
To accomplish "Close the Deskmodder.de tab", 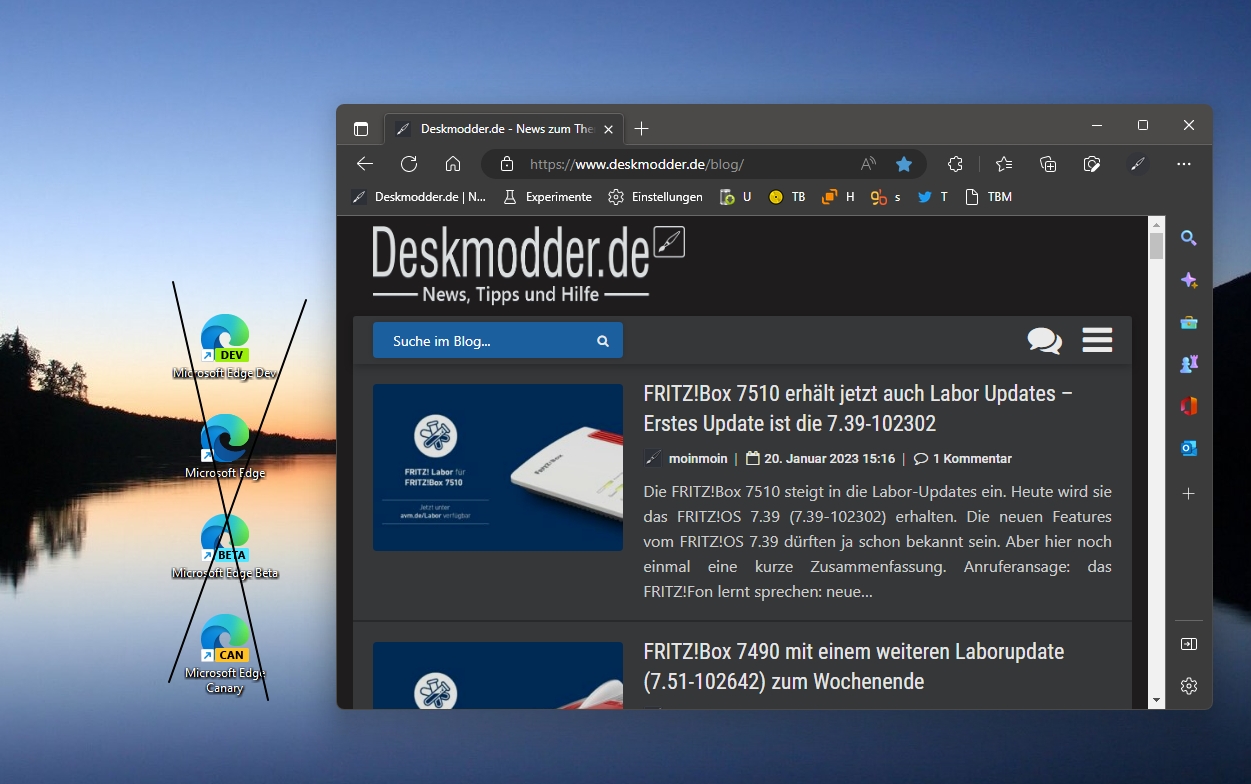I will 608,128.
